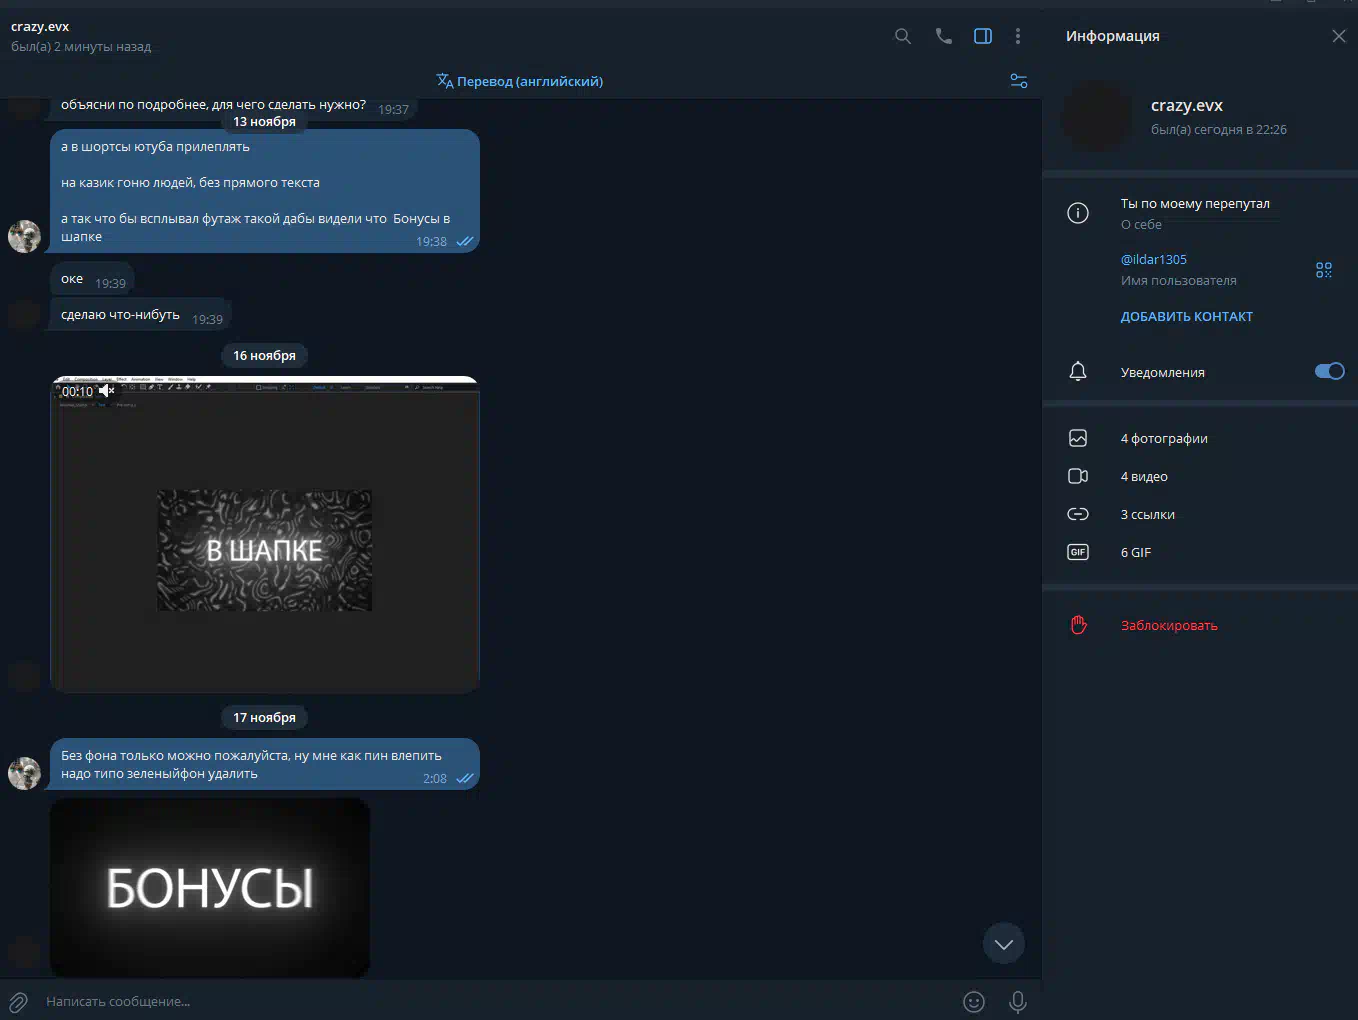Click 'был(а) сегодня в 22:26' status text
1358x1020 pixels.
click(x=1219, y=129)
